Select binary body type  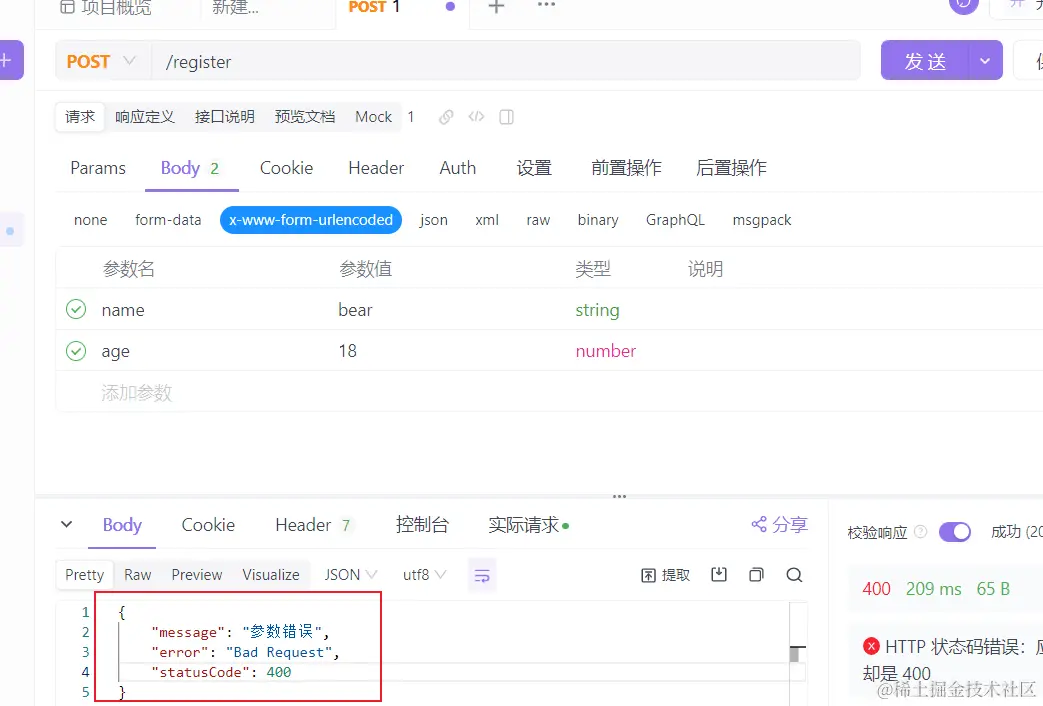598,220
